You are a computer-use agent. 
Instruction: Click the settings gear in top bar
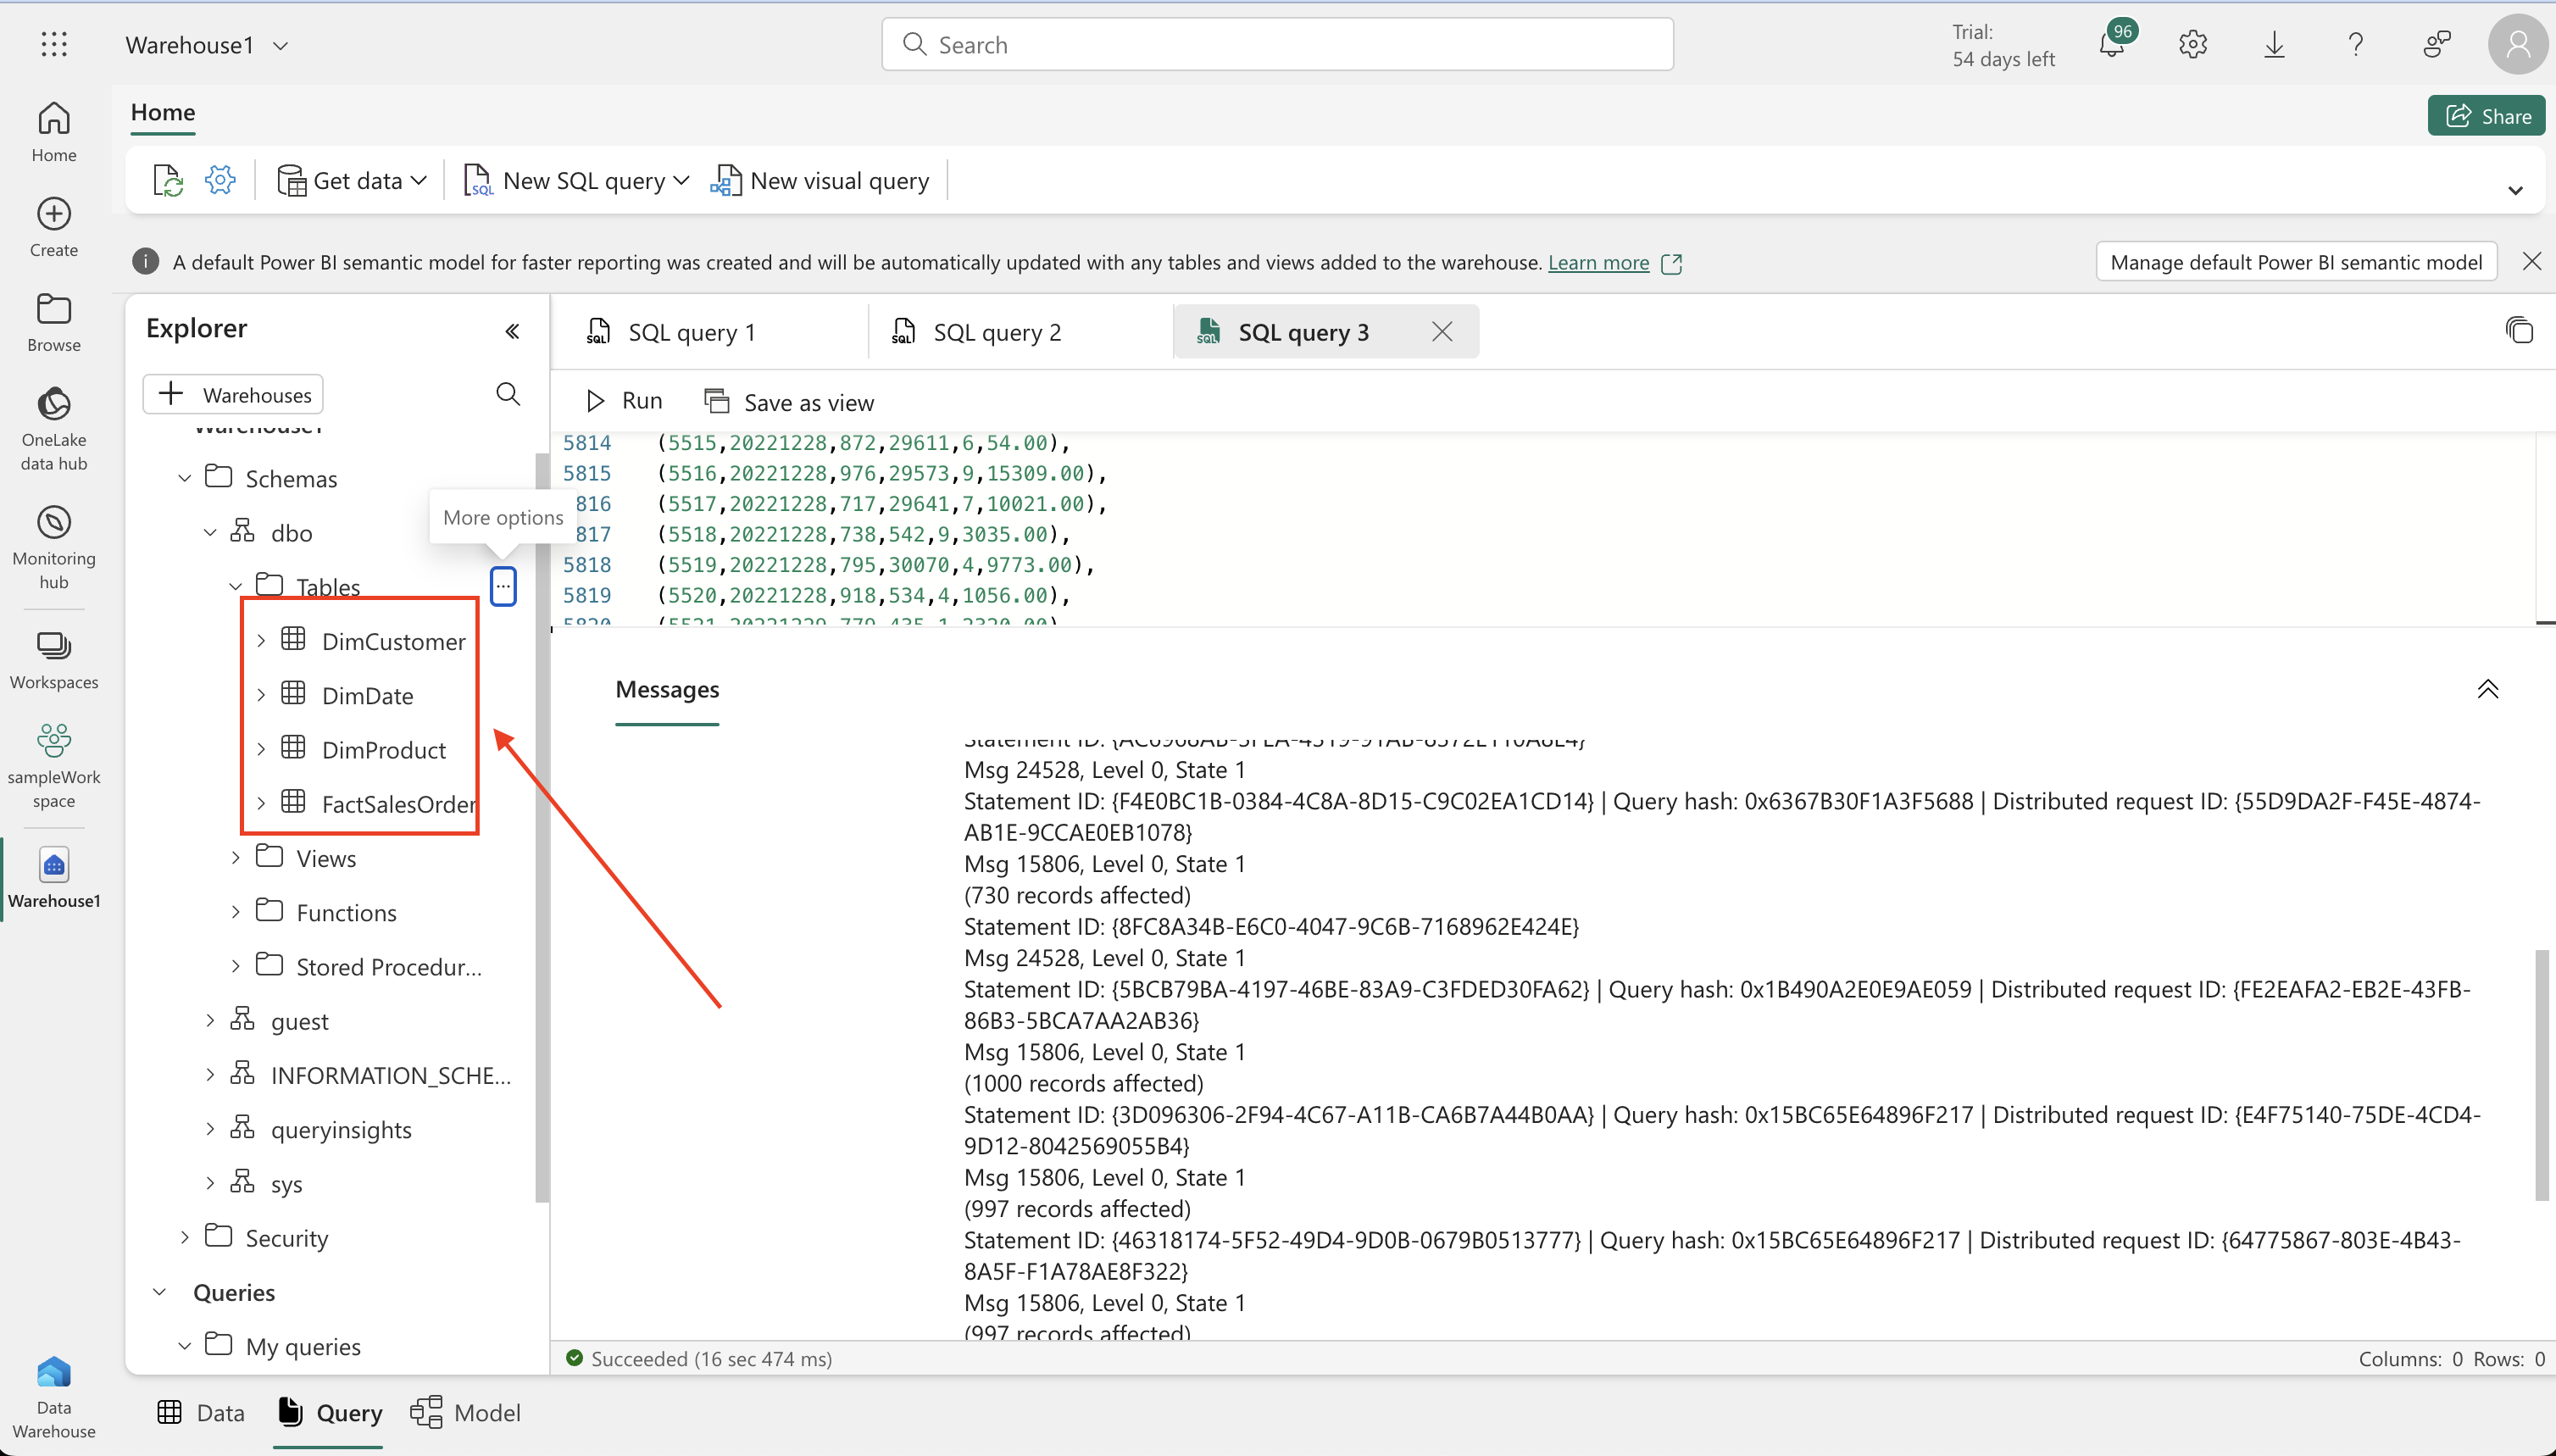pos(2192,45)
